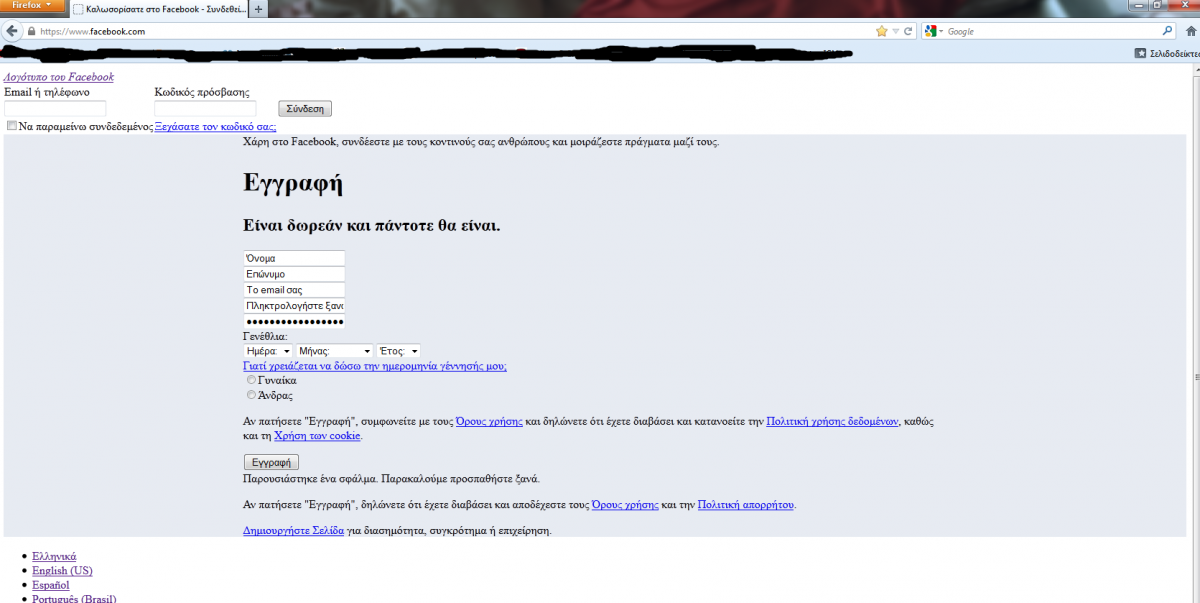The width and height of the screenshot is (1200, 603).
Task: Click the Το email σας field
Action: tap(294, 290)
